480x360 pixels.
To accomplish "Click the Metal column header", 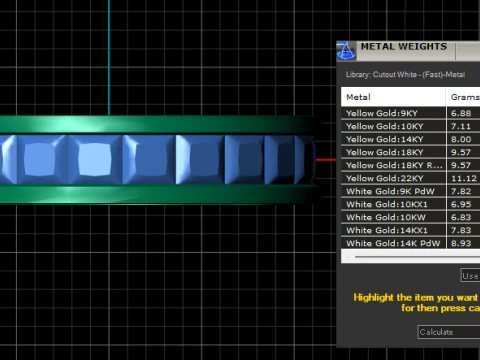I will (393, 97).
